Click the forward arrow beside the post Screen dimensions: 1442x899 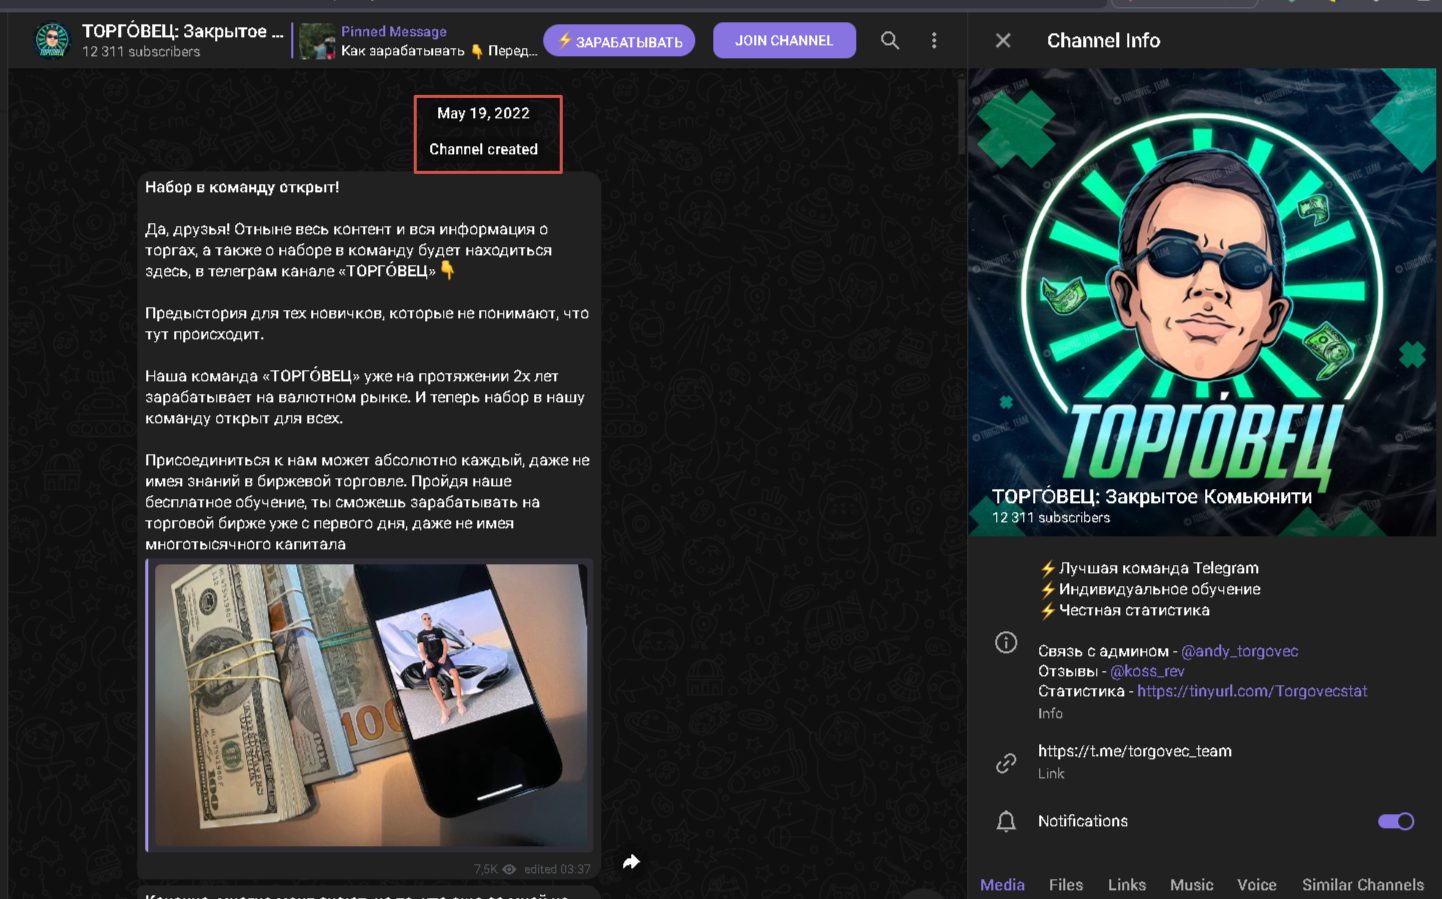[631, 861]
